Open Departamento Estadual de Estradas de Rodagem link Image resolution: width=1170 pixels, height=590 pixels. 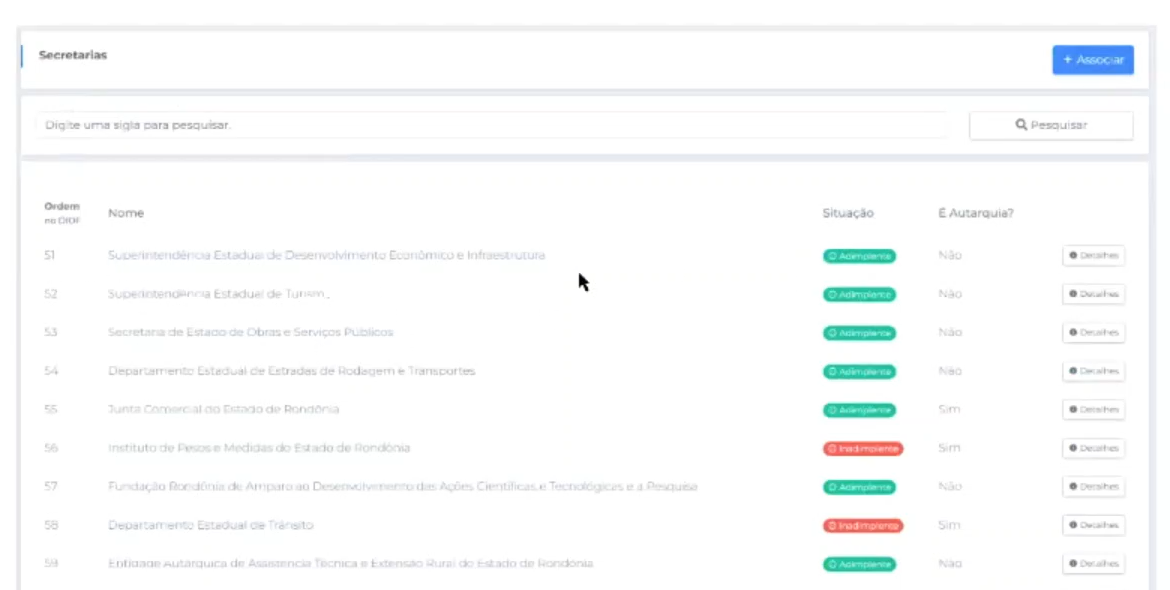coord(291,371)
